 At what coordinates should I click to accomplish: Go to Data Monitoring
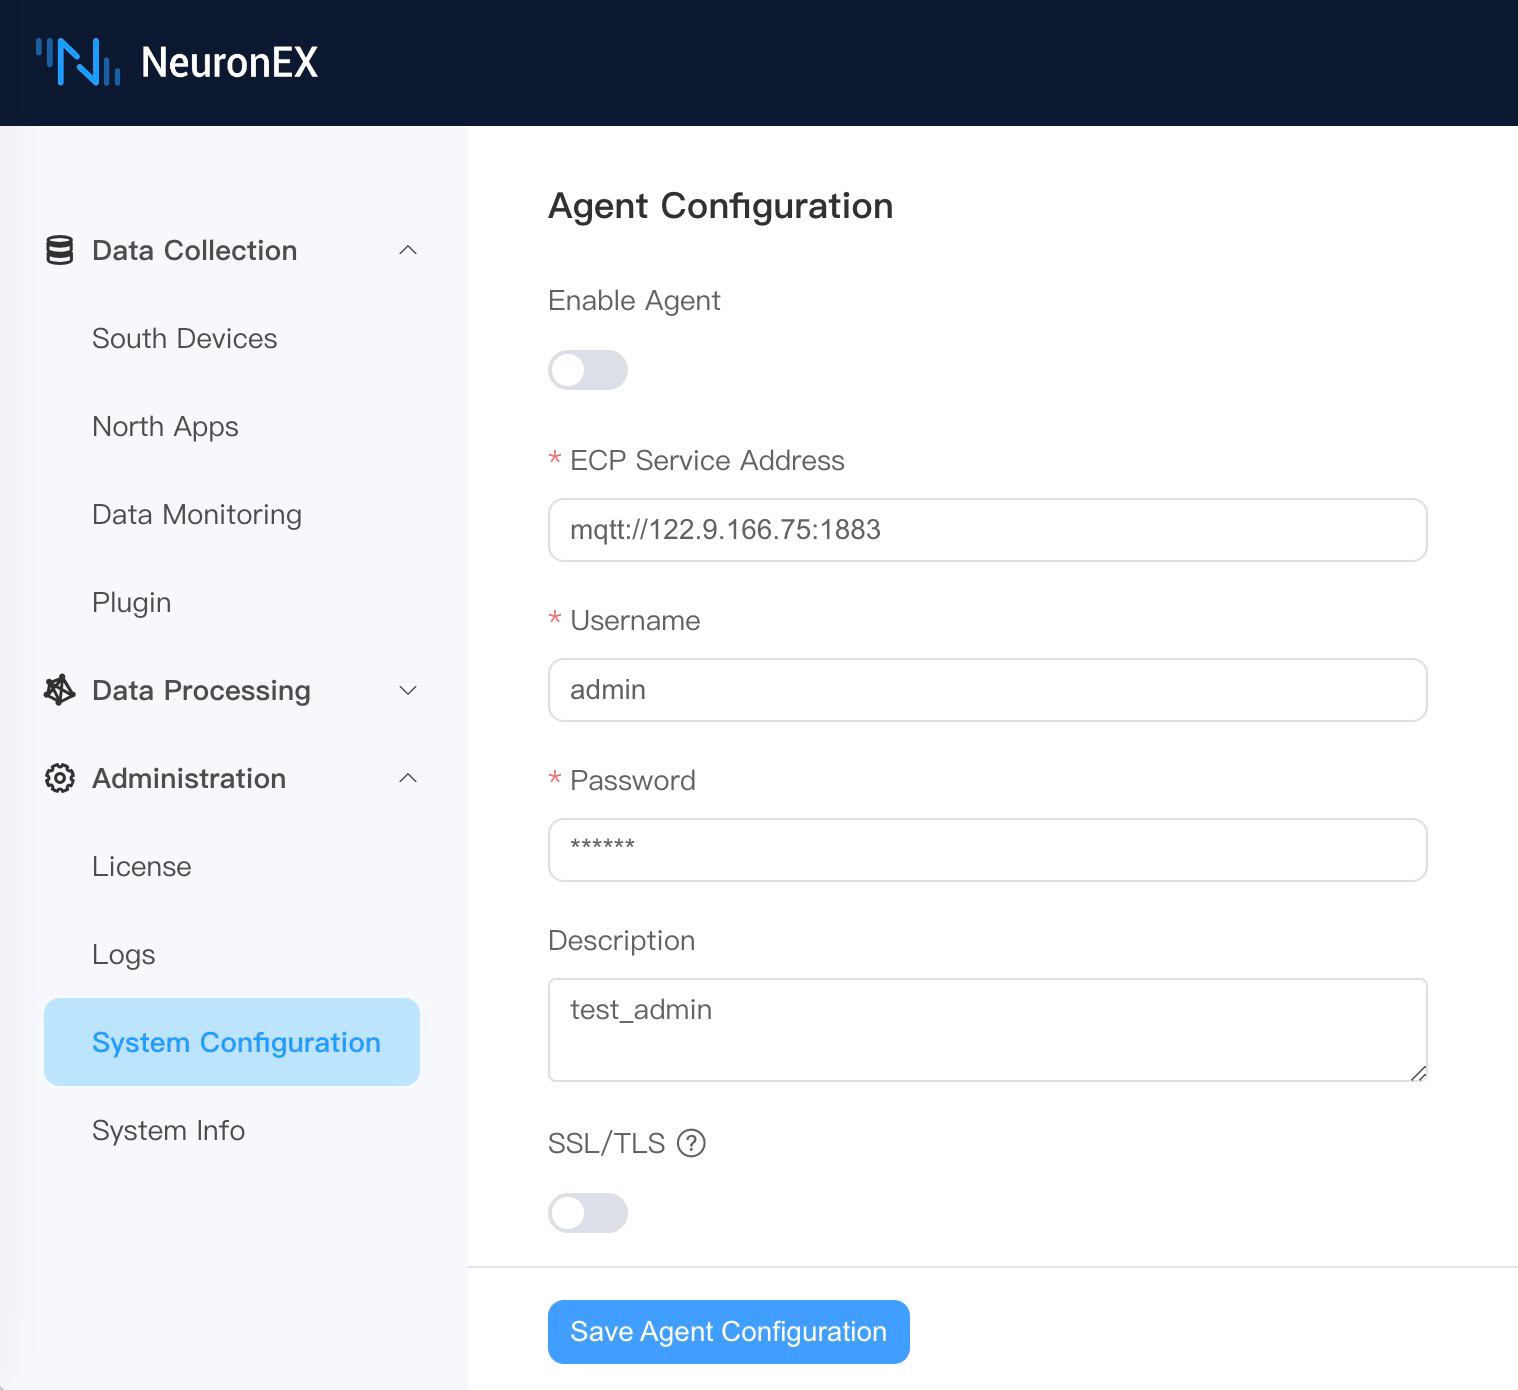[x=197, y=514]
